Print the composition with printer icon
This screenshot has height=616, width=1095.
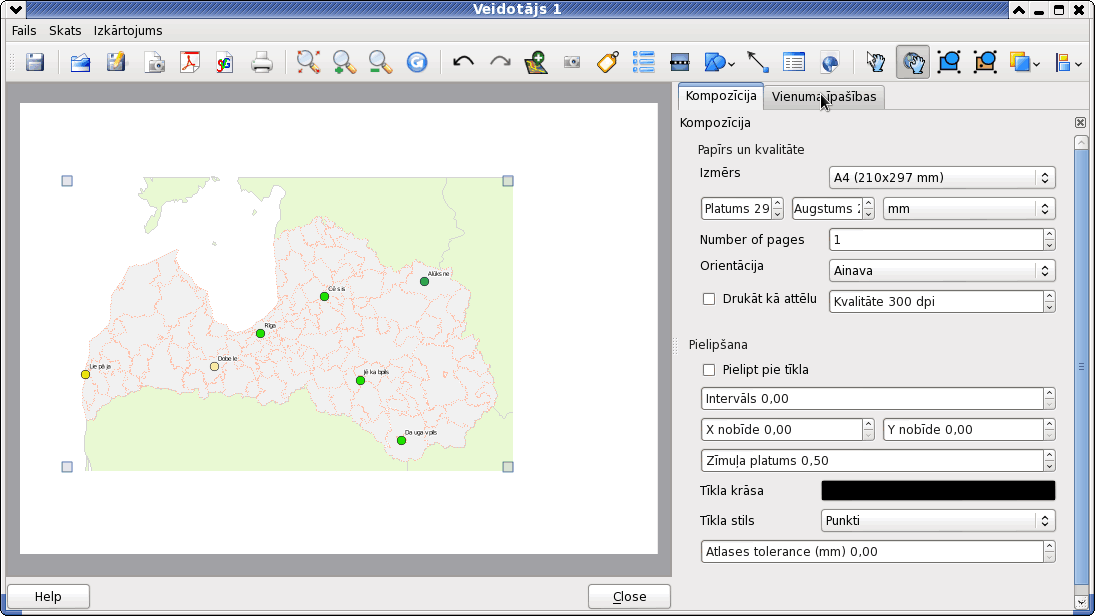(262, 63)
